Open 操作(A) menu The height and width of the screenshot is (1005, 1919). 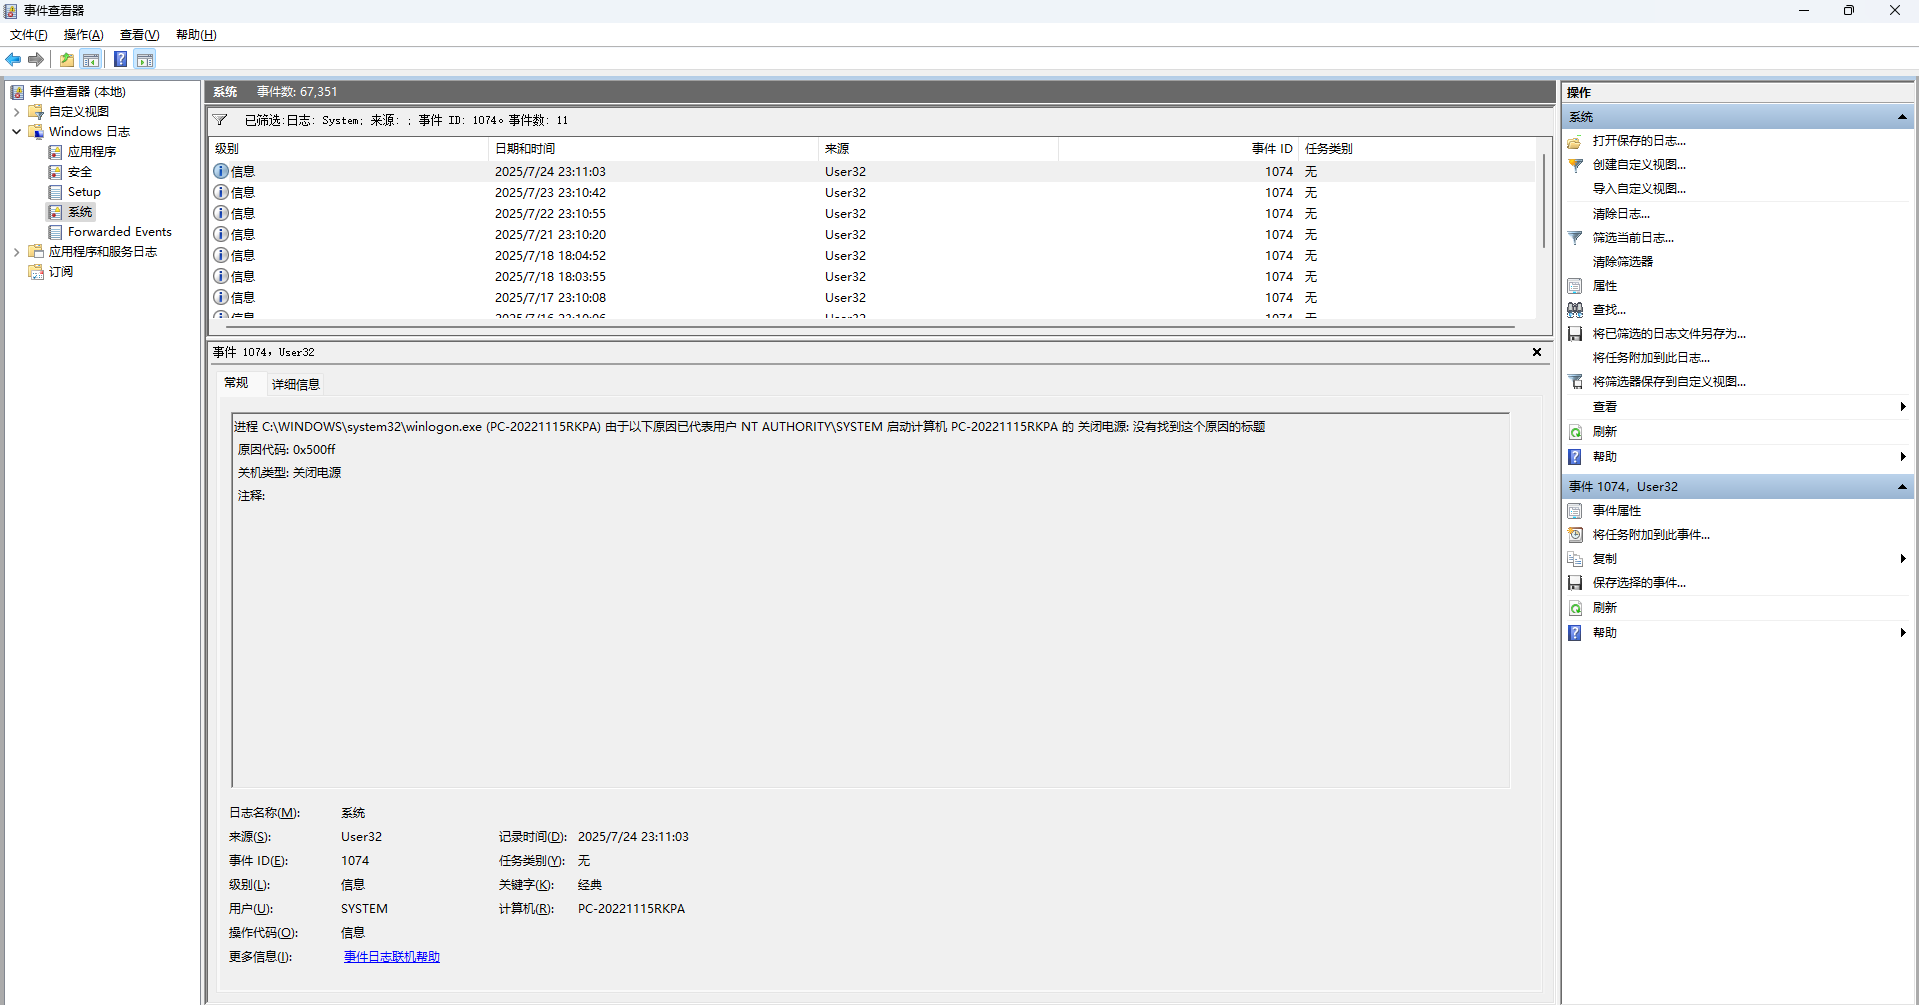(x=84, y=35)
